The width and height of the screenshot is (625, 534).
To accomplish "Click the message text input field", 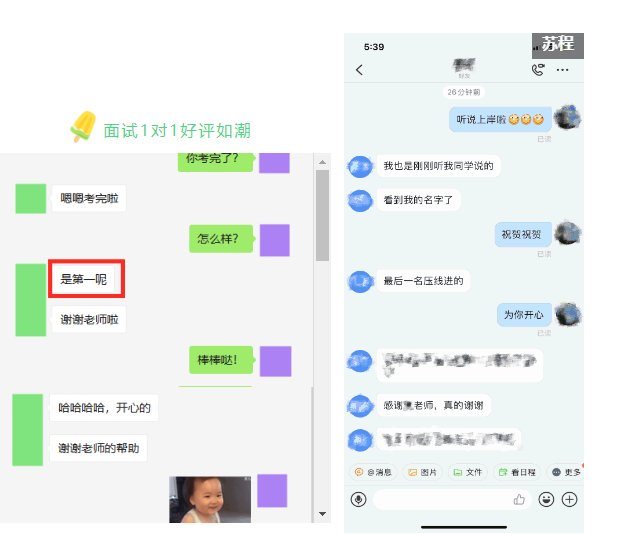I will coord(440,499).
